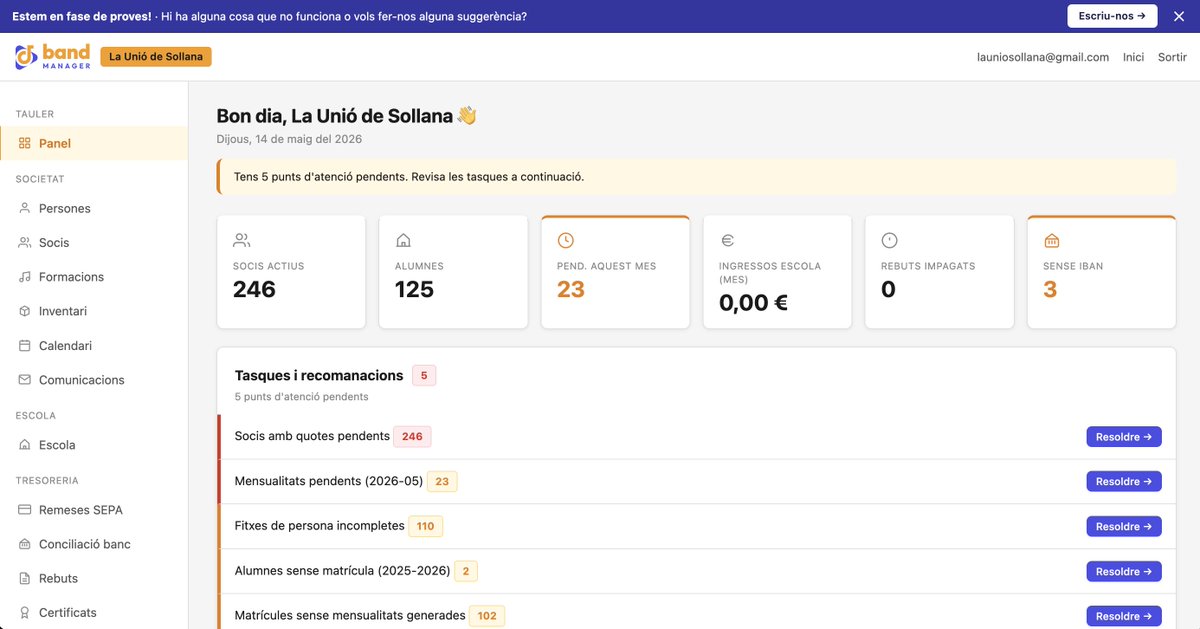1200x629 pixels.
Task: Click the Inventari box icon
Action: [x=25, y=311]
